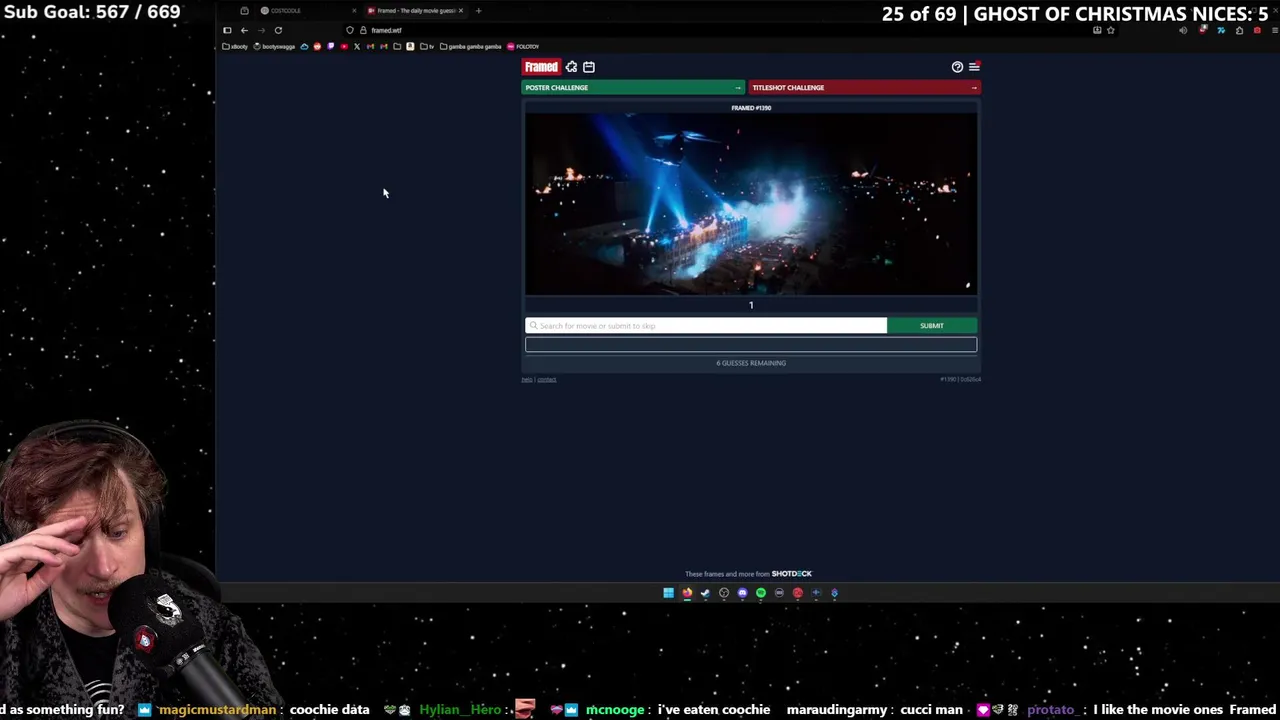Click the red circular taskbar icon
The image size is (1280, 720).
(798, 593)
